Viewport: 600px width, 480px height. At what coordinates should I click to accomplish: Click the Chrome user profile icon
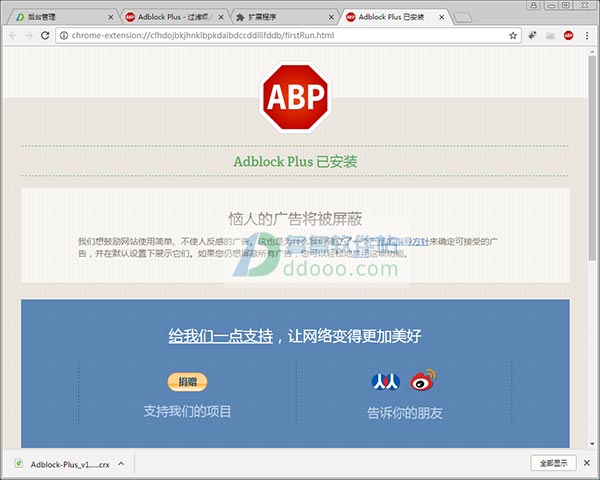click(x=533, y=5)
